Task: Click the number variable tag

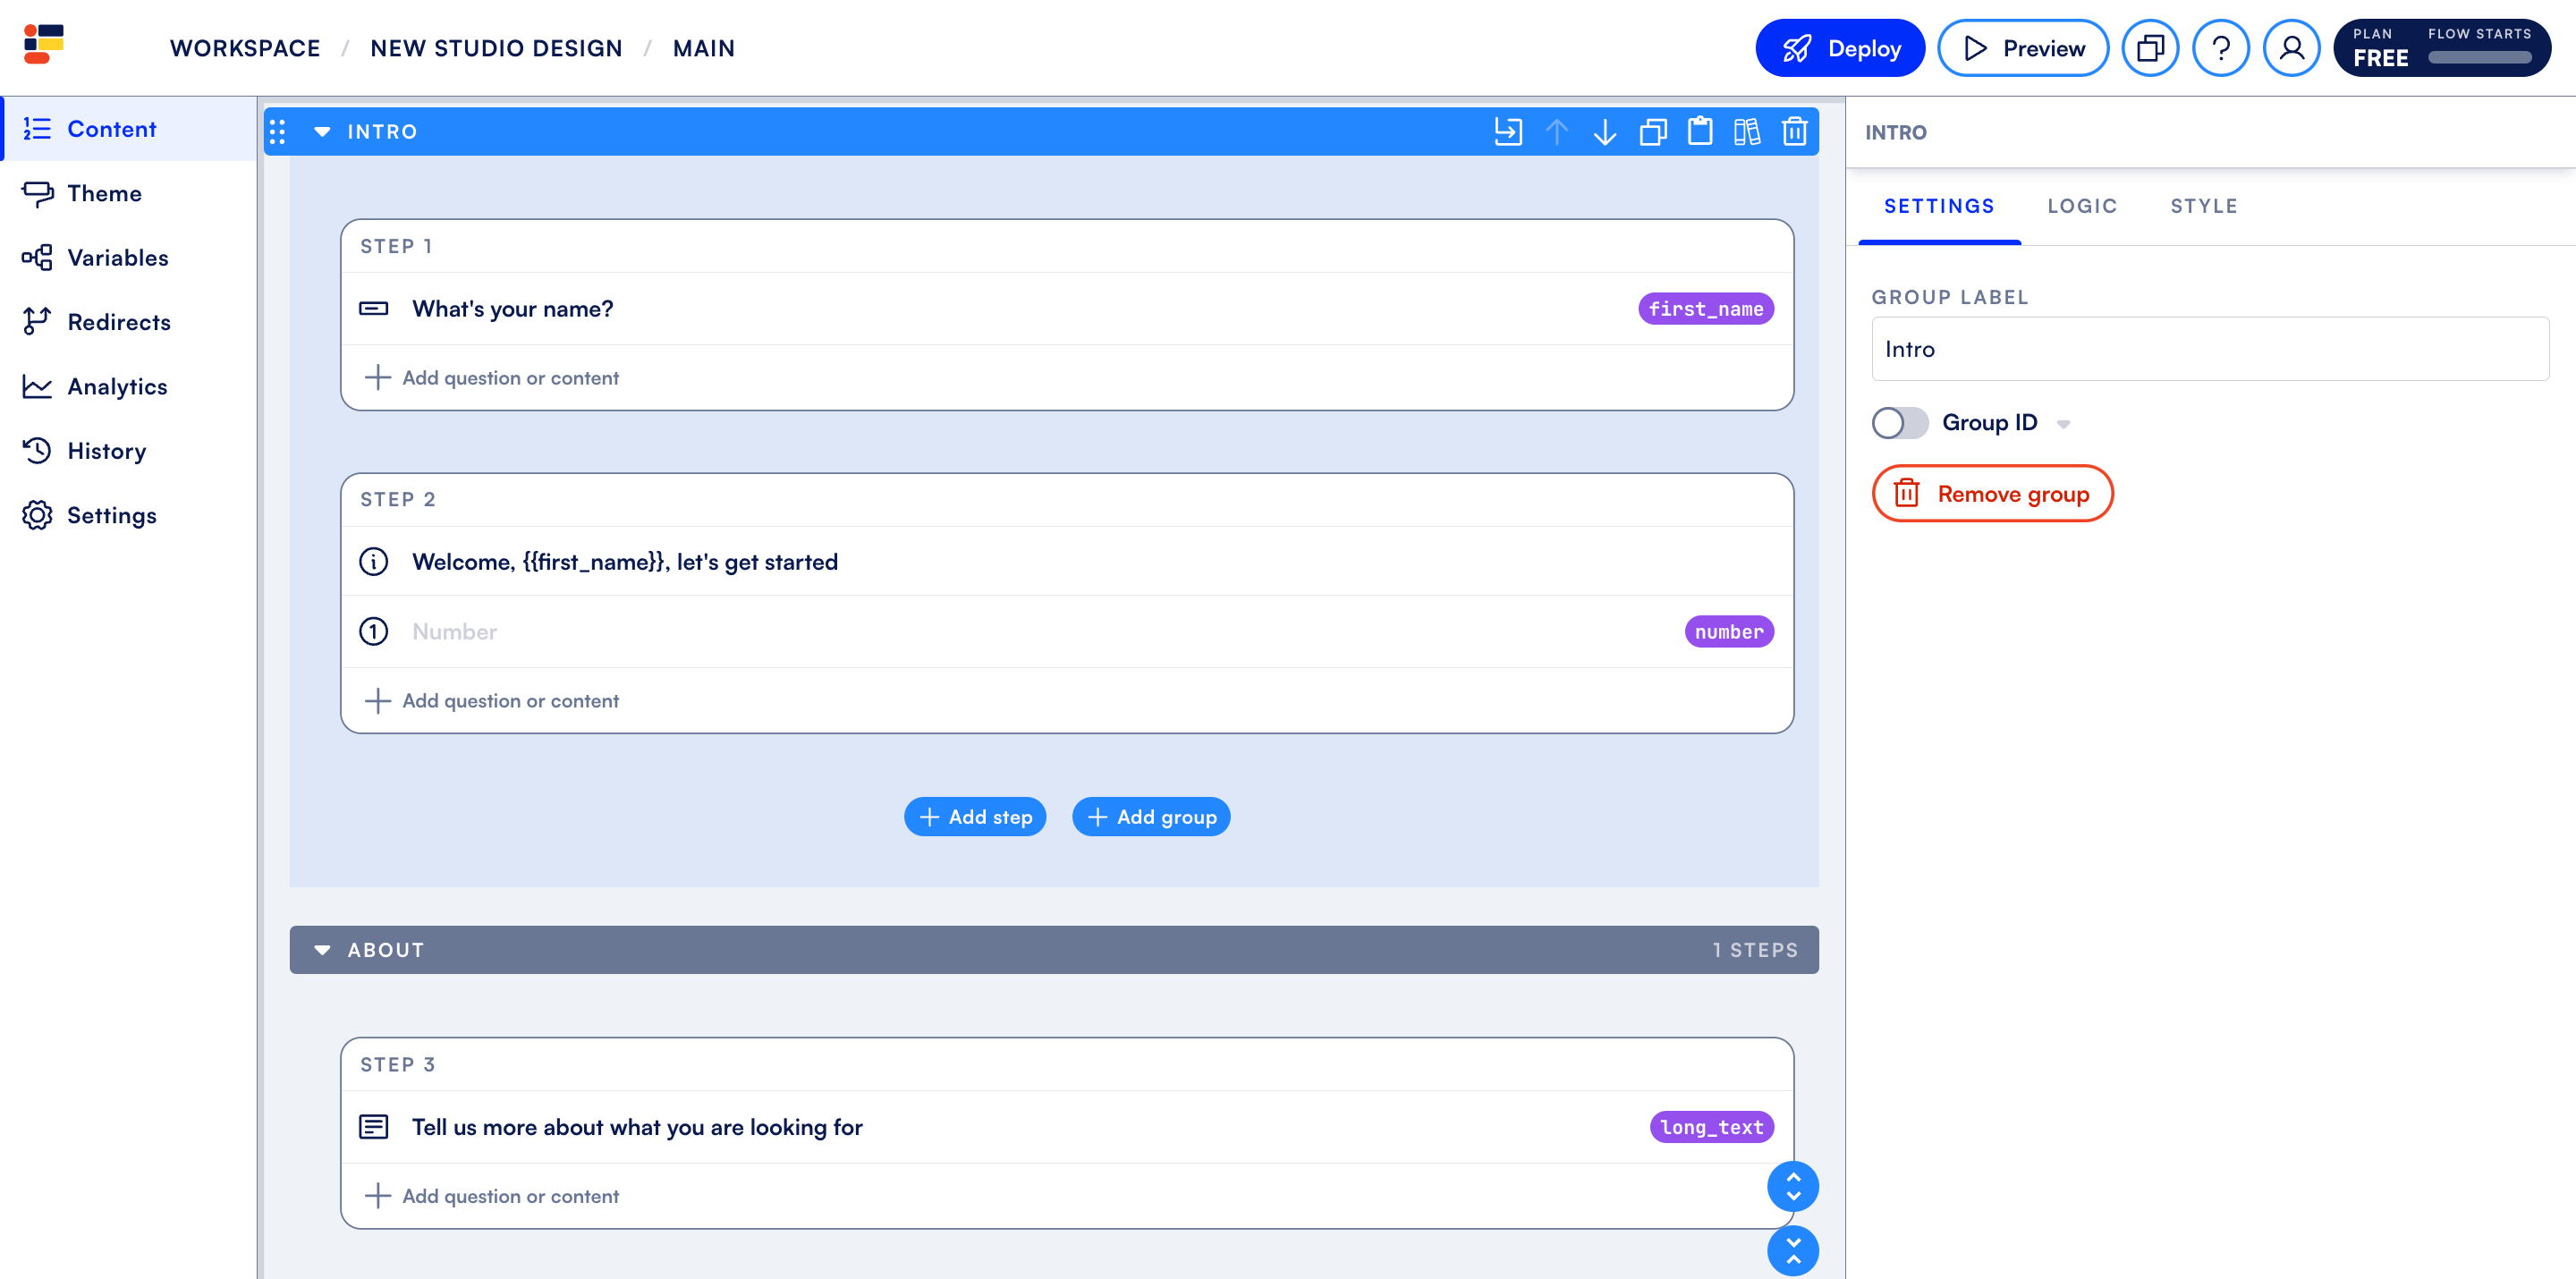Action: 1729,632
